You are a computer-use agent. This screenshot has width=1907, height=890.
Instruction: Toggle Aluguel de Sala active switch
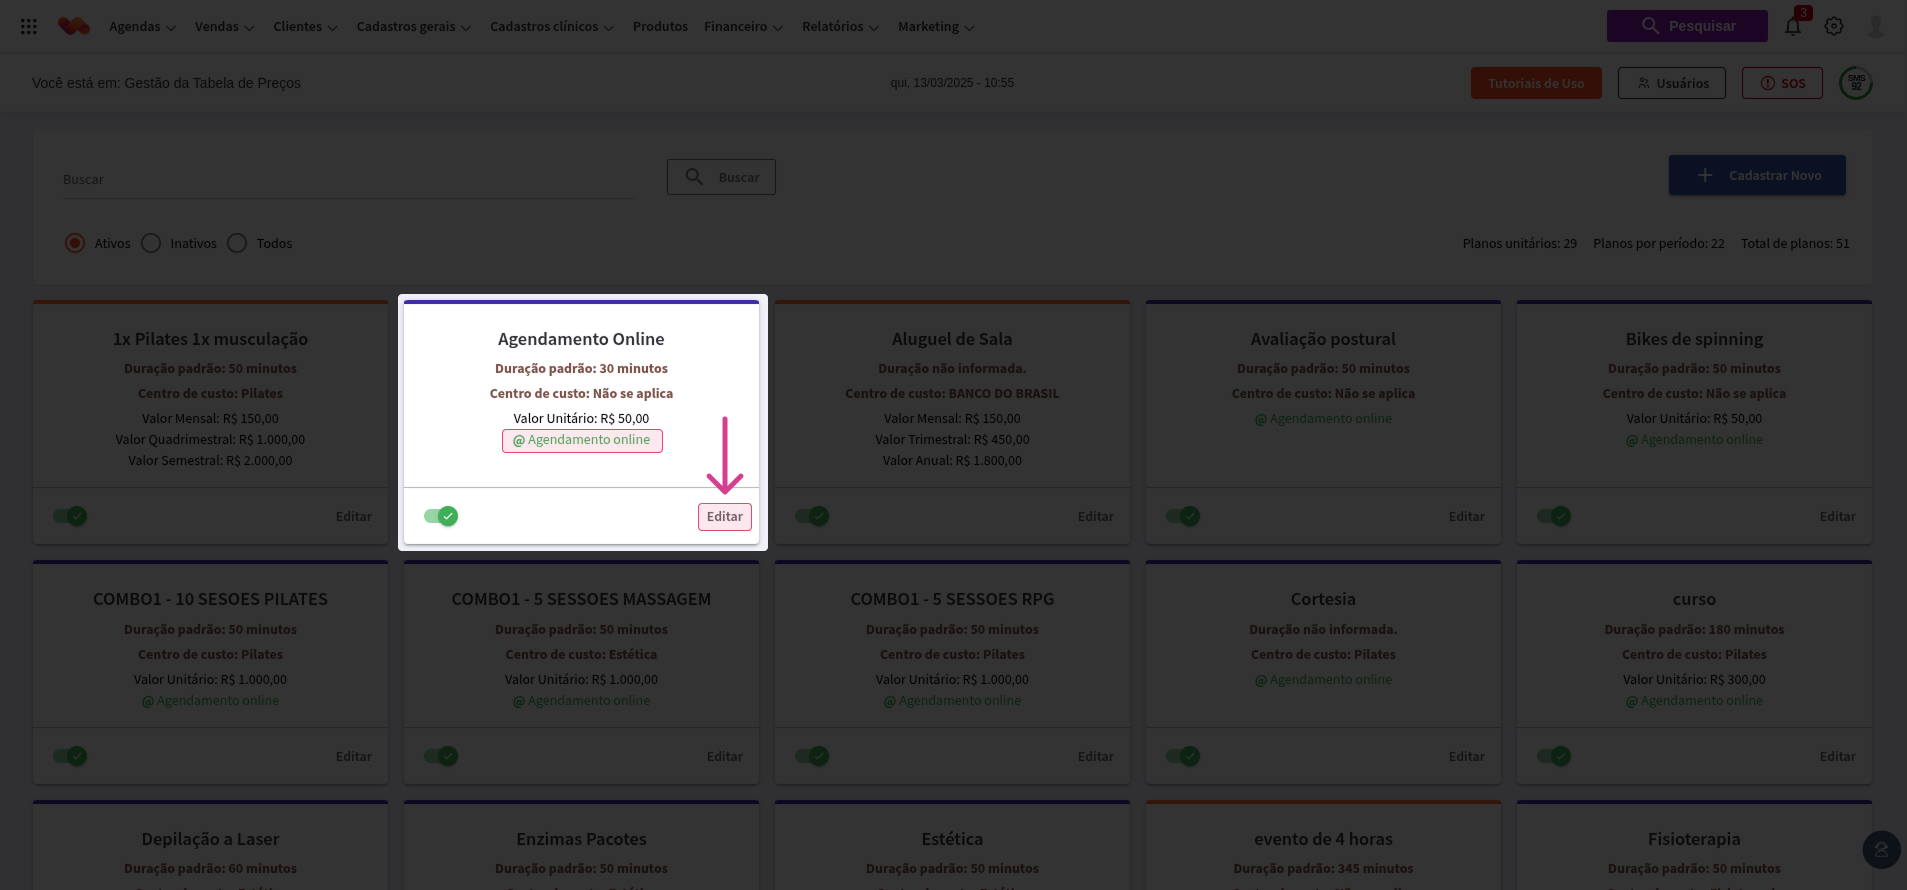click(x=812, y=516)
